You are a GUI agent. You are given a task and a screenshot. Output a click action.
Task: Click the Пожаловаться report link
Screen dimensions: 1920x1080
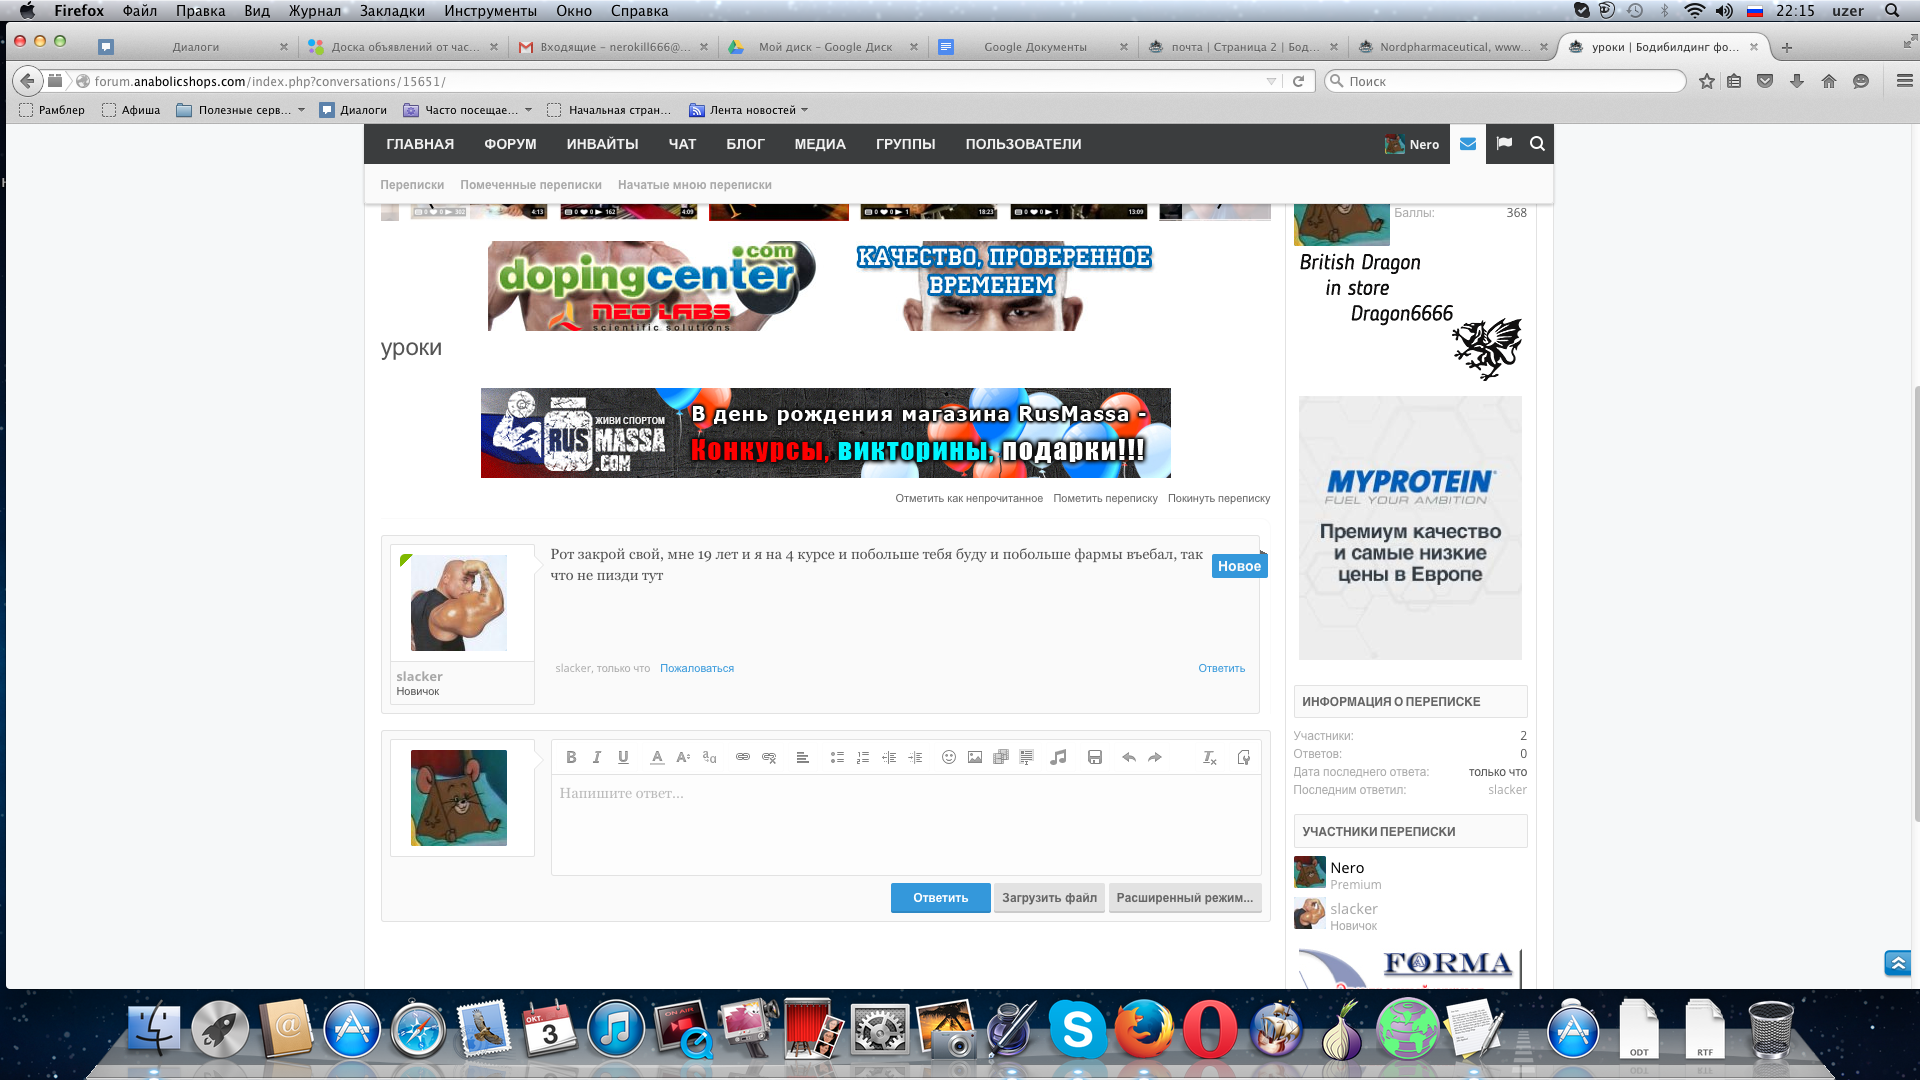(x=696, y=668)
